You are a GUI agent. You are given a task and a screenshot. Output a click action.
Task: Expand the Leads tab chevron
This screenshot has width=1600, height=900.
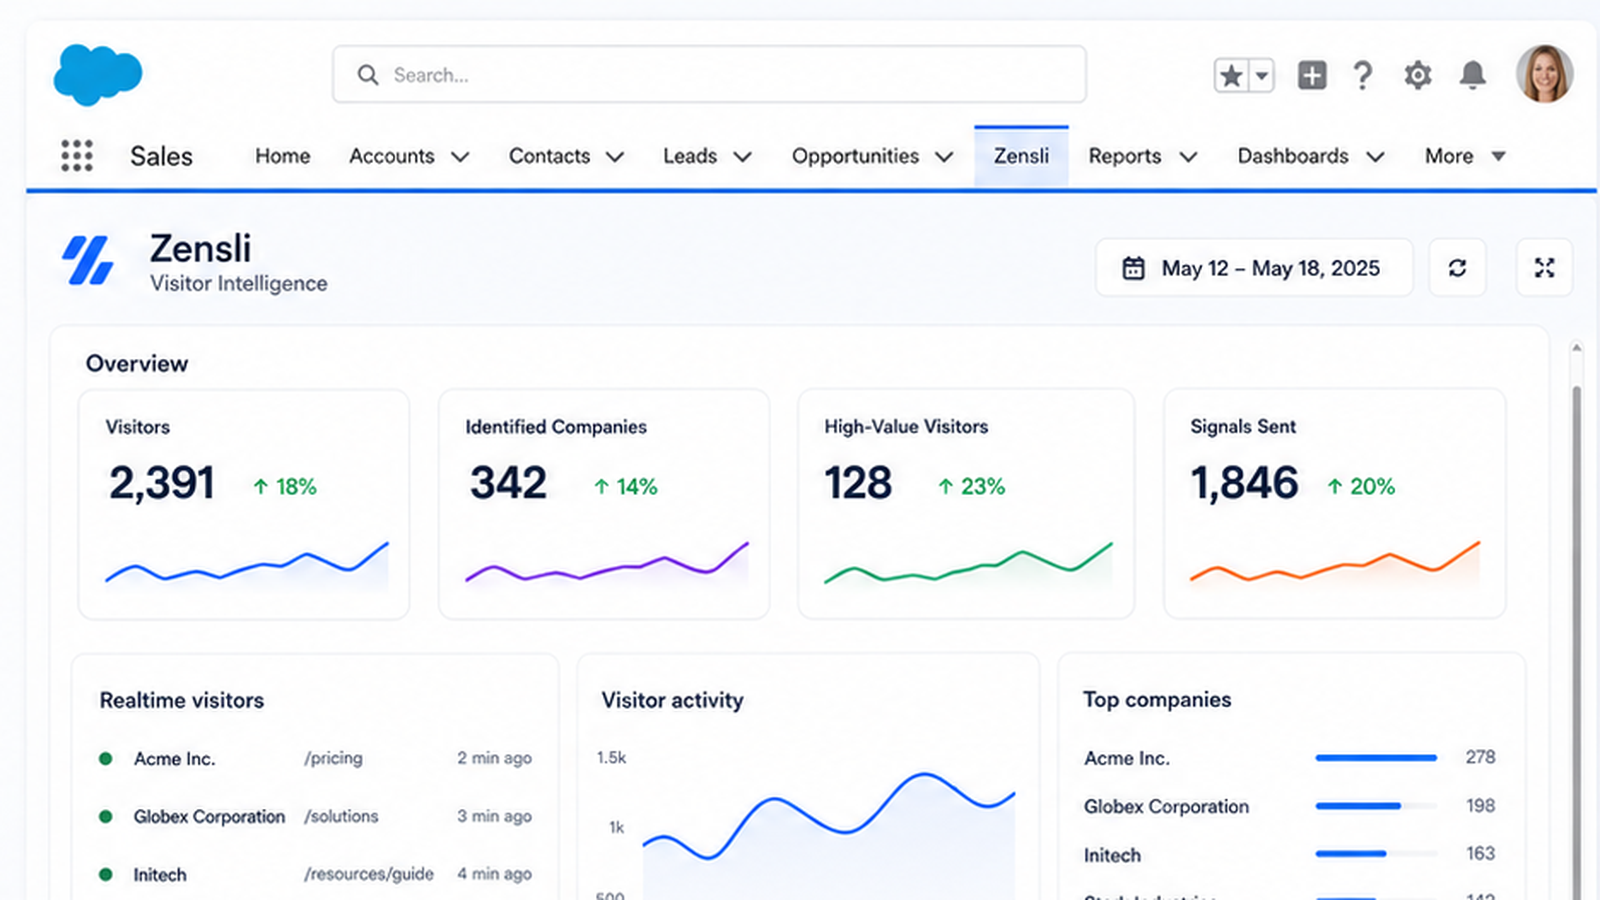742,157
